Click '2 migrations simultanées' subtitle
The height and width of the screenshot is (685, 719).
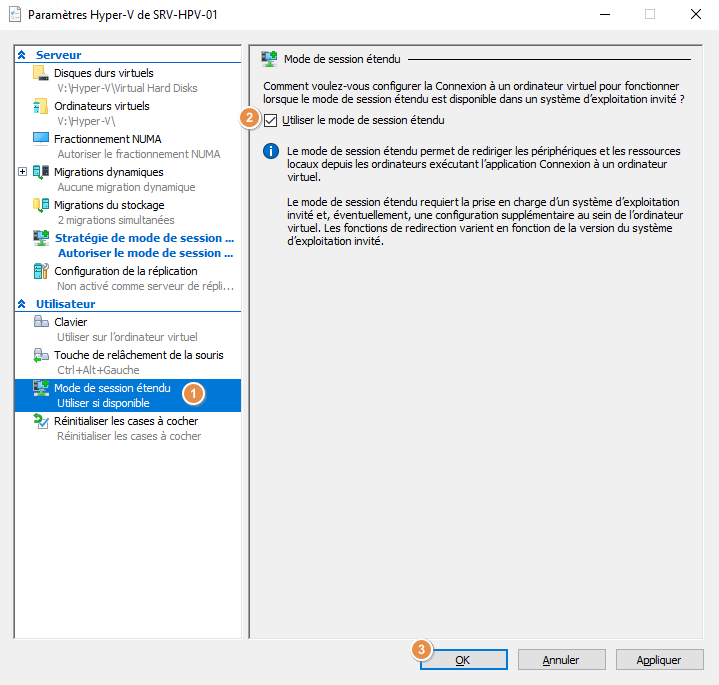(x=116, y=220)
